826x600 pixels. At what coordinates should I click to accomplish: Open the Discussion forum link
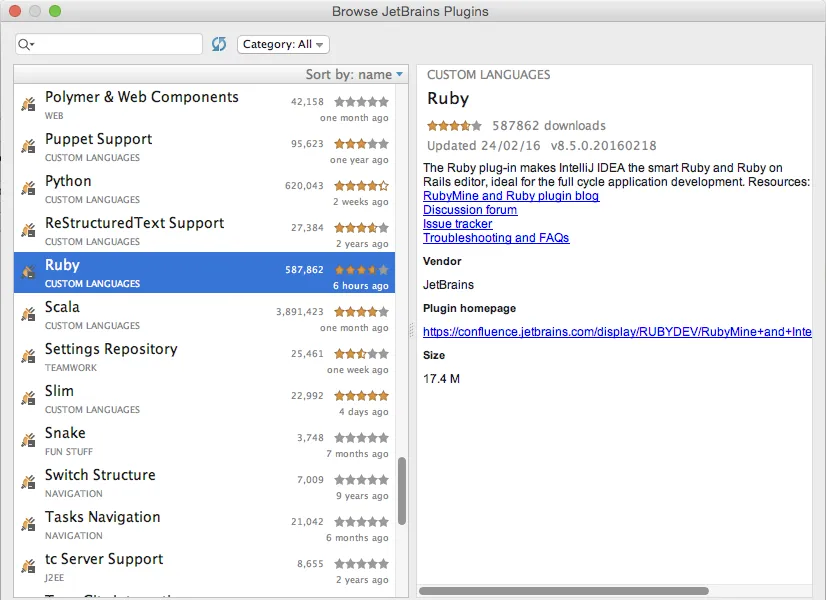[x=470, y=210]
